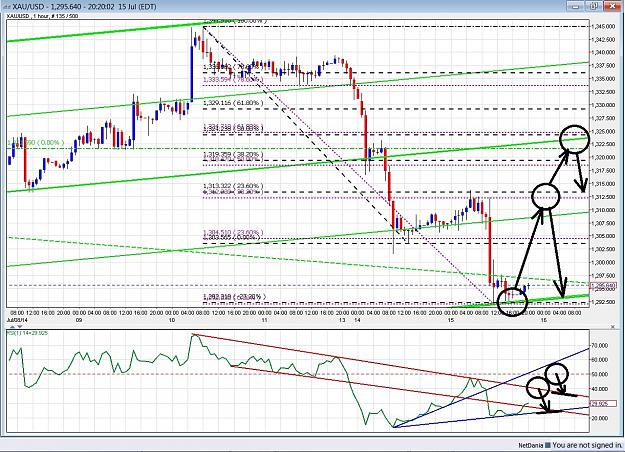Move RSI panel up with up-triangle icon

[x=12, y=327]
